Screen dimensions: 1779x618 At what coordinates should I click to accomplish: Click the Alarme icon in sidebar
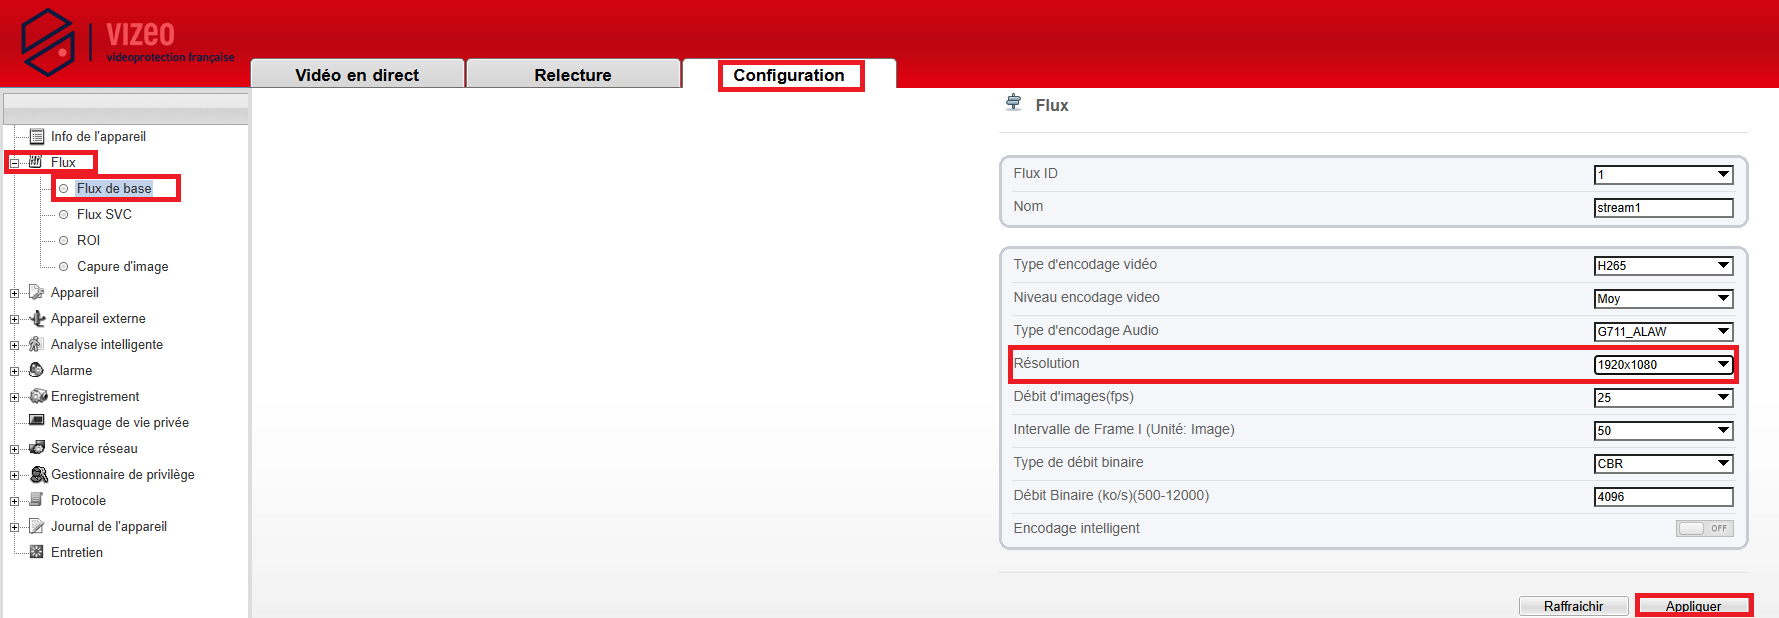[x=37, y=370]
